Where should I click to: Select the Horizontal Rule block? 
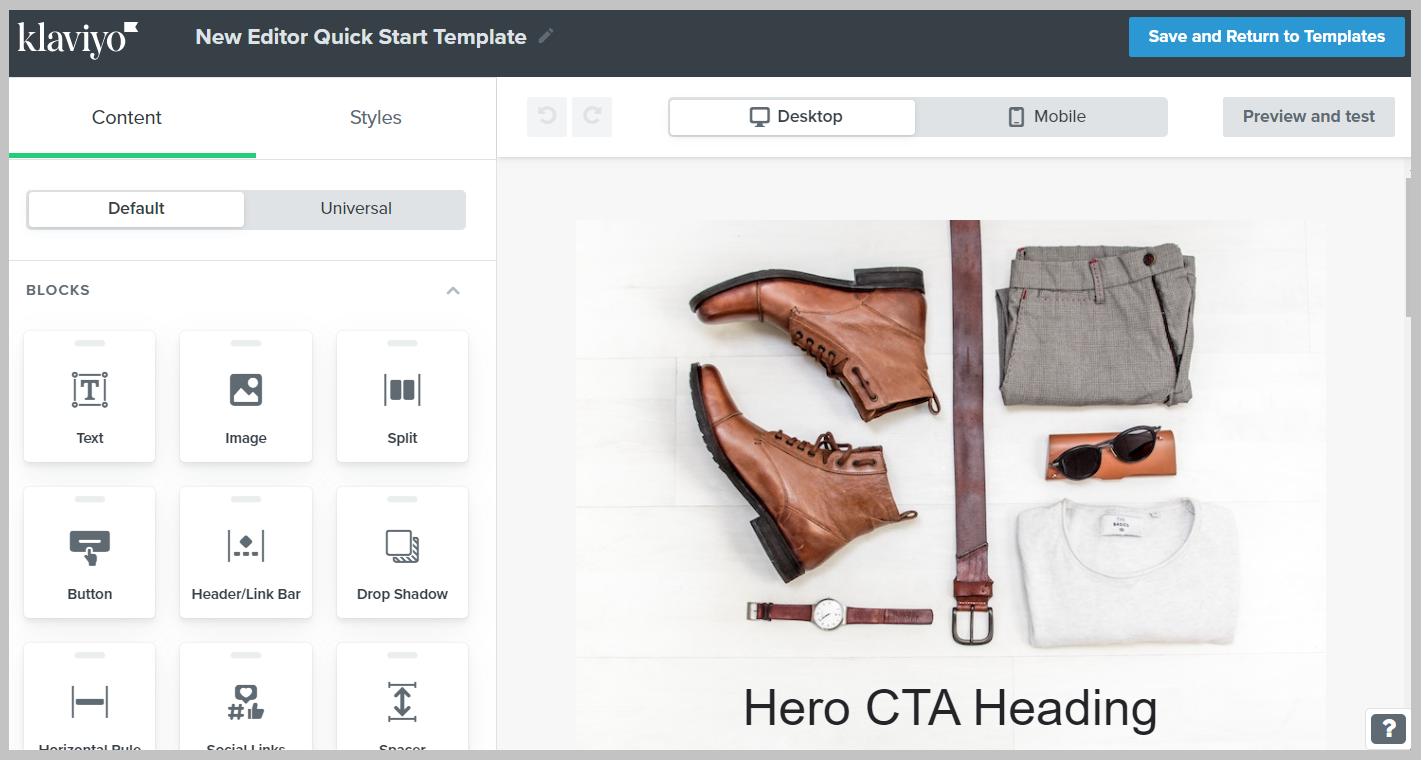click(x=90, y=697)
